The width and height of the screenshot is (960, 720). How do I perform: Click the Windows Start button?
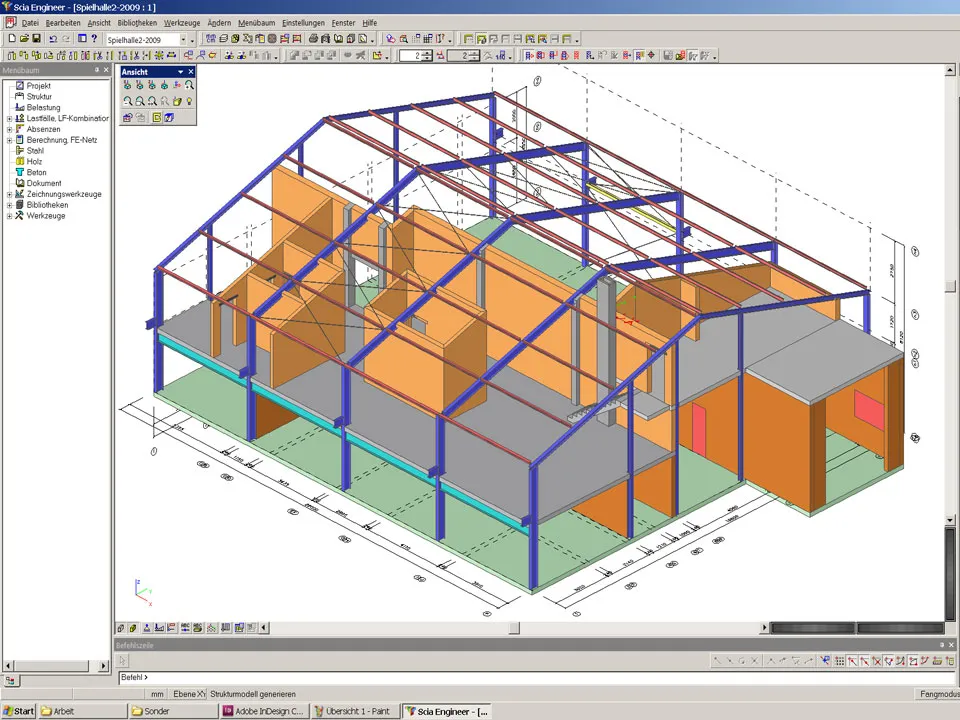(19, 711)
